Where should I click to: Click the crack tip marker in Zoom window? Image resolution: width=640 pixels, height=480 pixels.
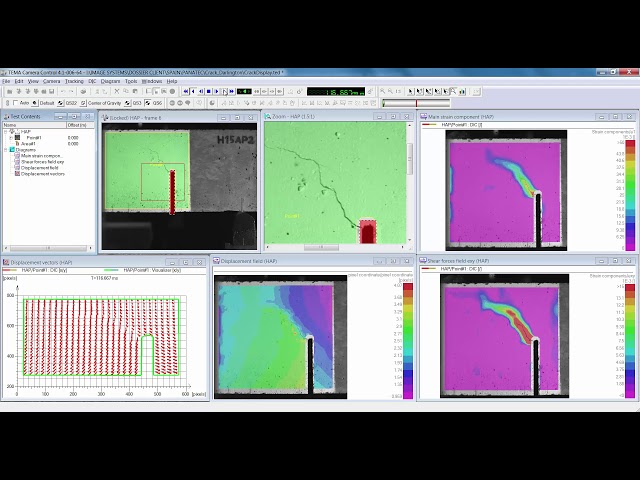pos(368,231)
